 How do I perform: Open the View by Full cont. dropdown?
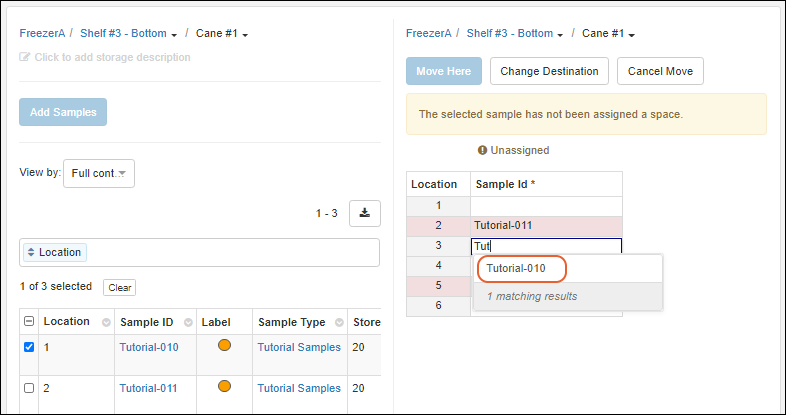coord(98,173)
